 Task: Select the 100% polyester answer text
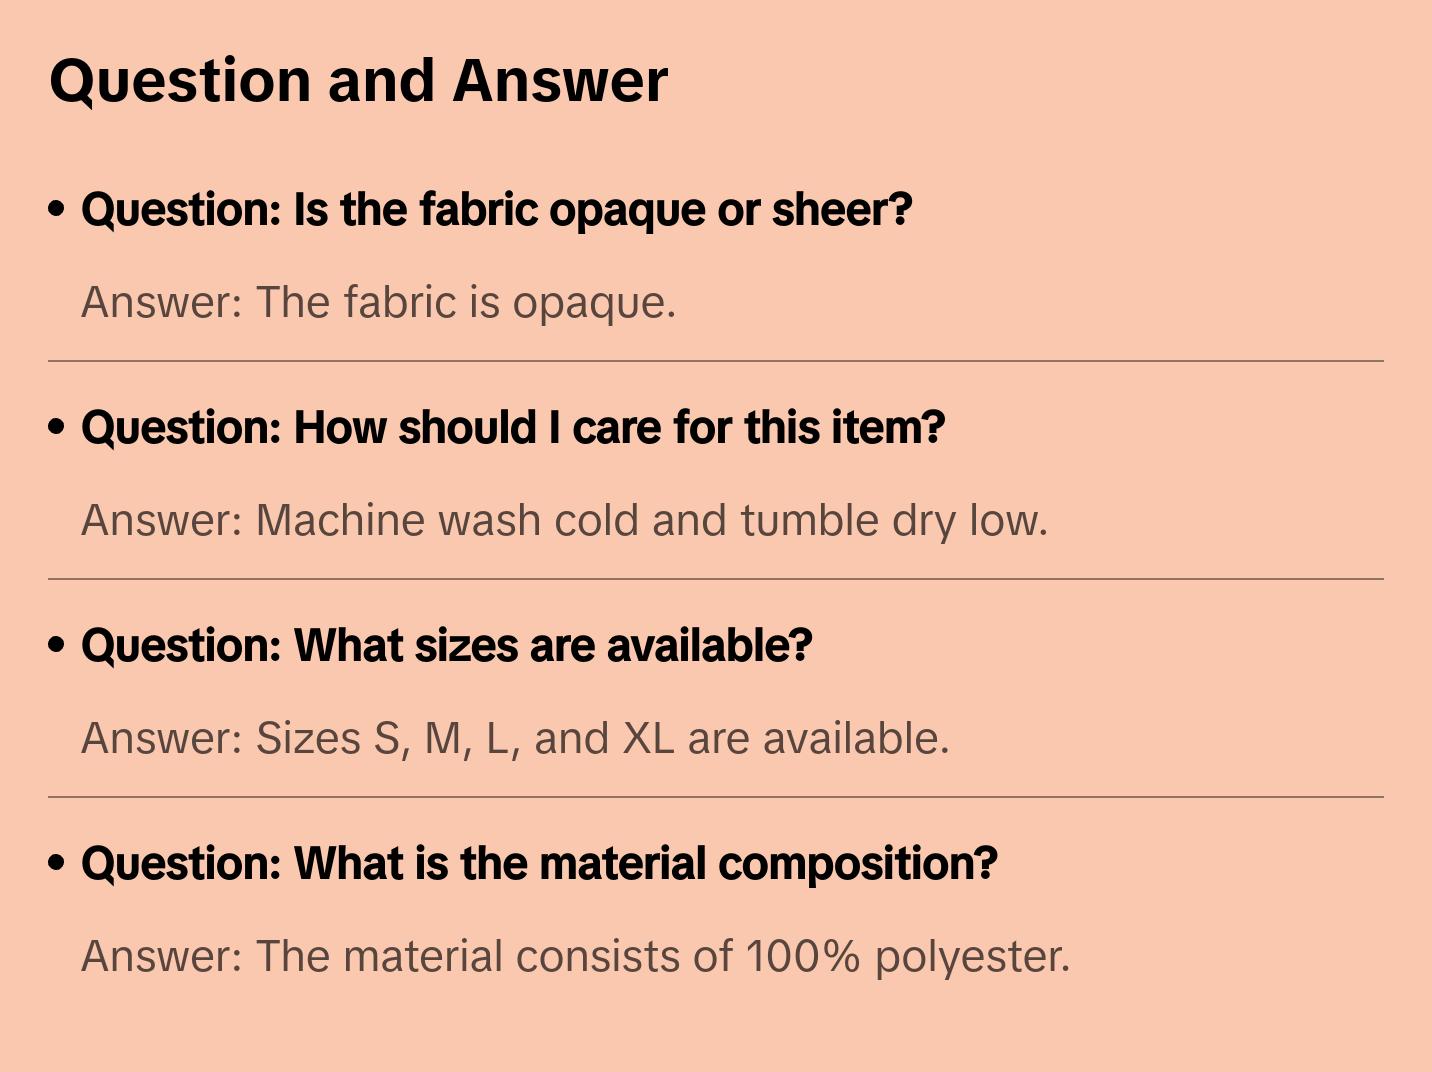click(x=575, y=957)
